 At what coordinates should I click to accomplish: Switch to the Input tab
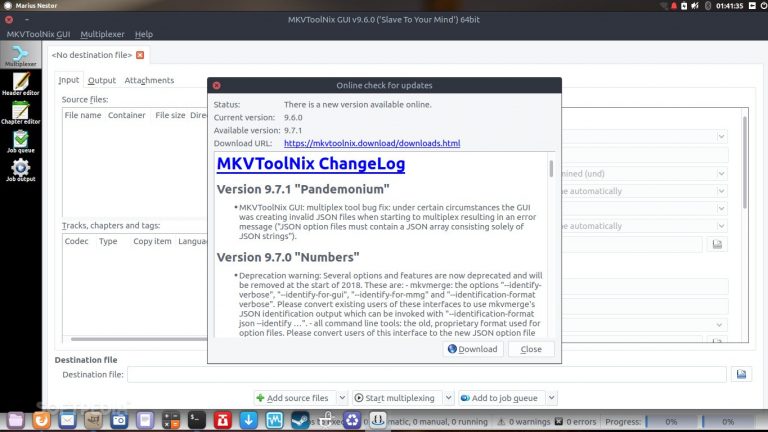click(69, 80)
